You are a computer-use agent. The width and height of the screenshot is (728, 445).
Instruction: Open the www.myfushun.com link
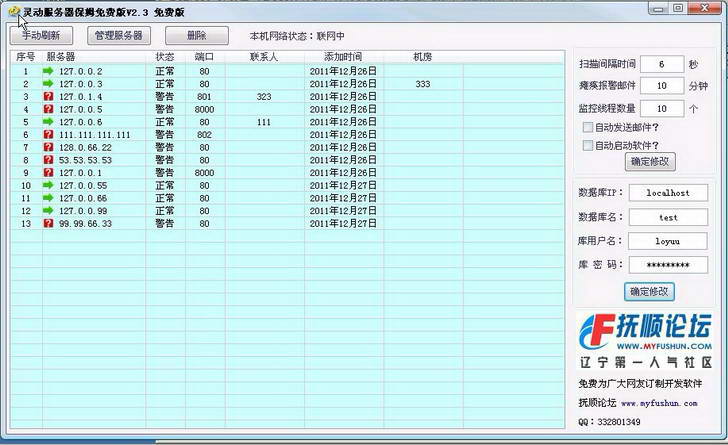[659, 403]
